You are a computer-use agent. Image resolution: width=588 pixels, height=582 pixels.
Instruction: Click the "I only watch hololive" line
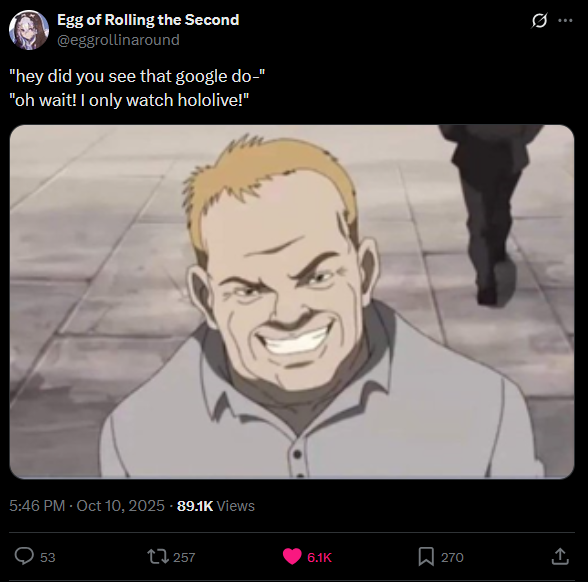[x=129, y=100]
